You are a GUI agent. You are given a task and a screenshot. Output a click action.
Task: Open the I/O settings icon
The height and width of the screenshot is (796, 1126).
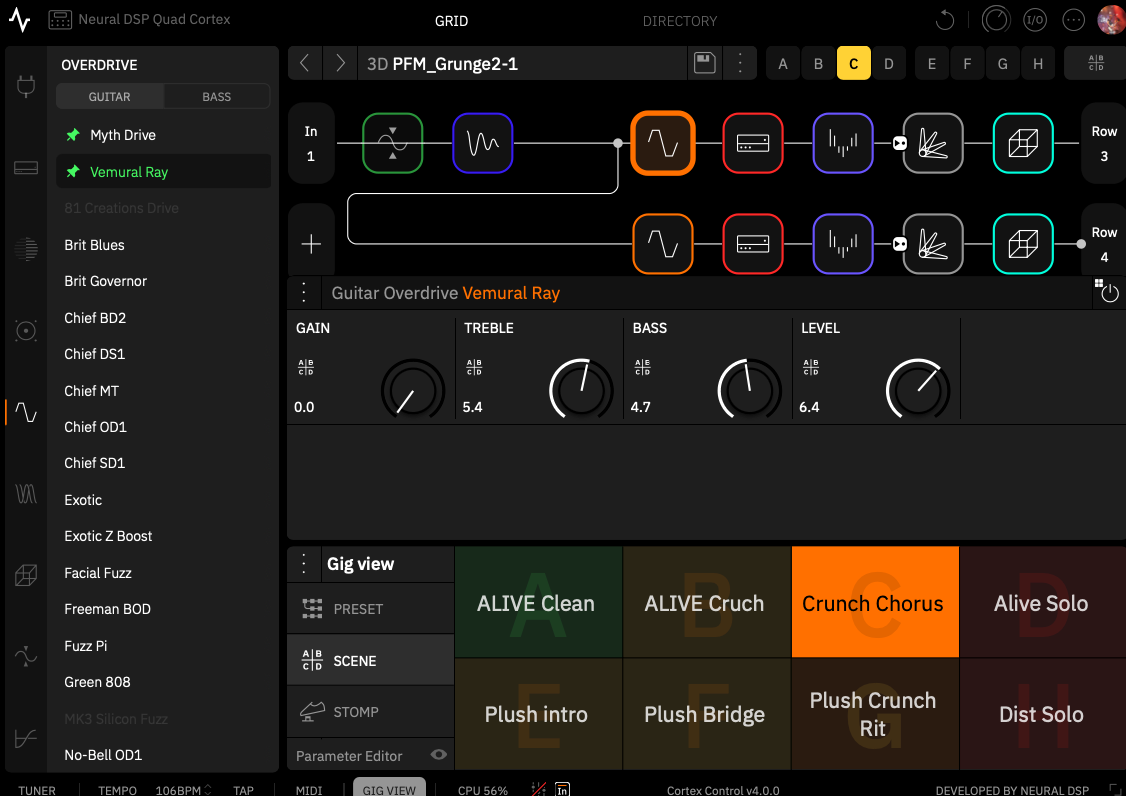tap(1035, 20)
